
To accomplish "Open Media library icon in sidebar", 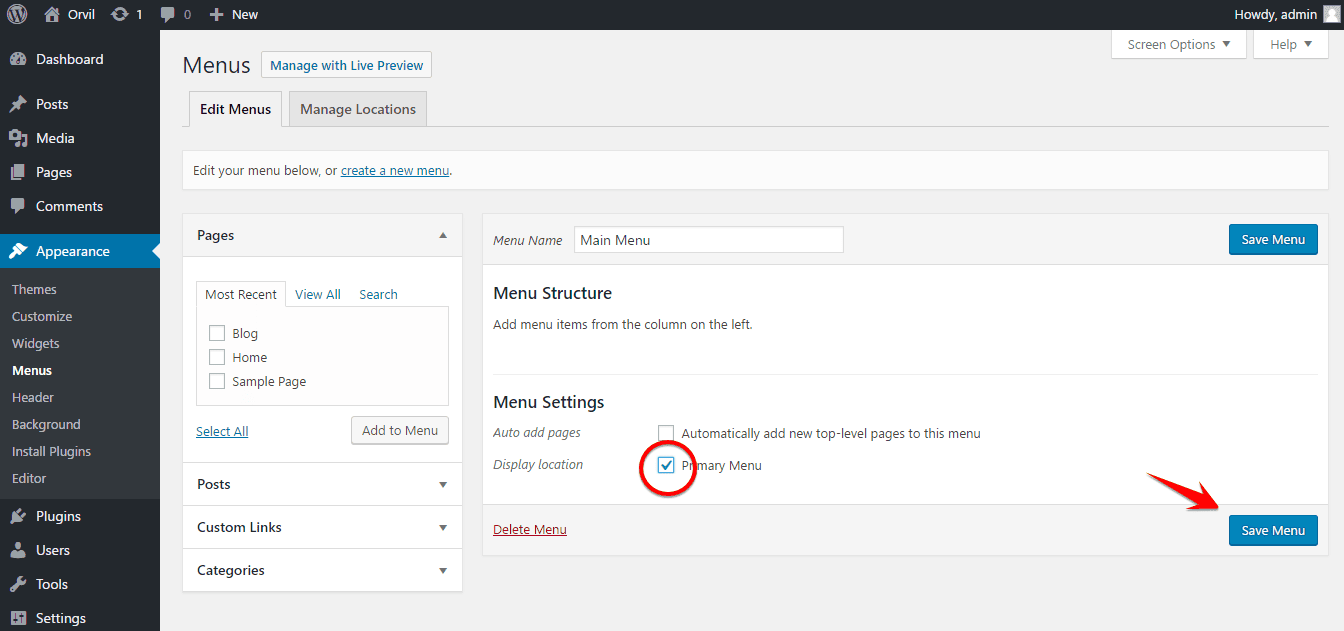I will pyautogui.click(x=18, y=138).
